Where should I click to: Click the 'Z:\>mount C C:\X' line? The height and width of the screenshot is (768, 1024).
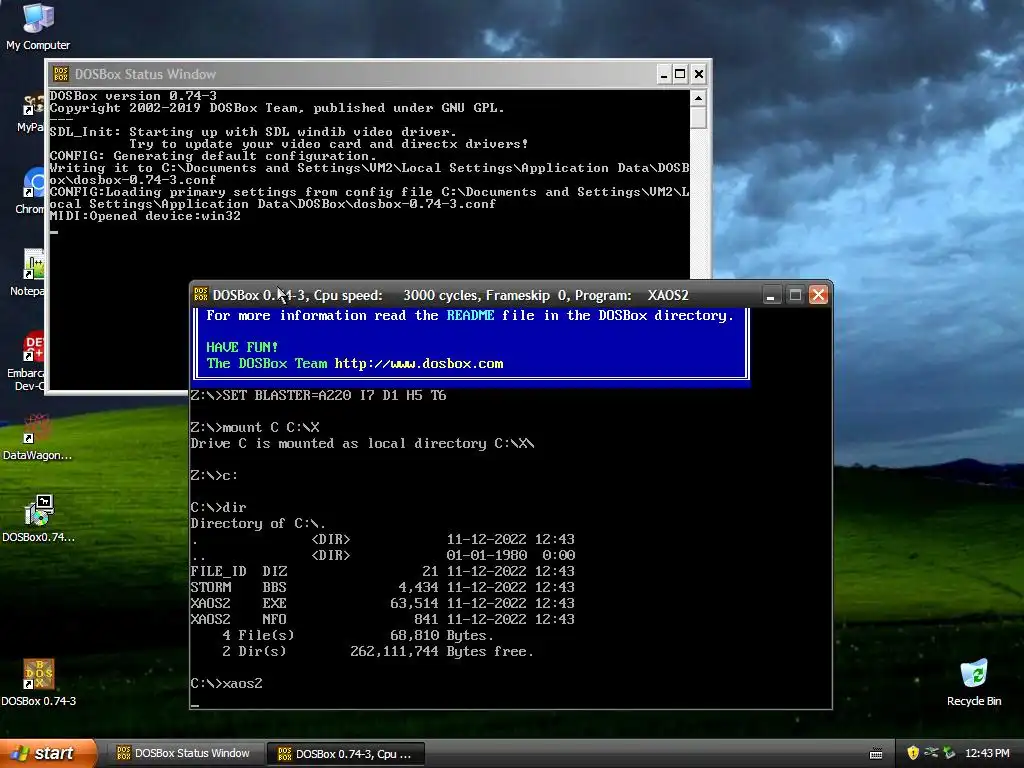click(255, 428)
